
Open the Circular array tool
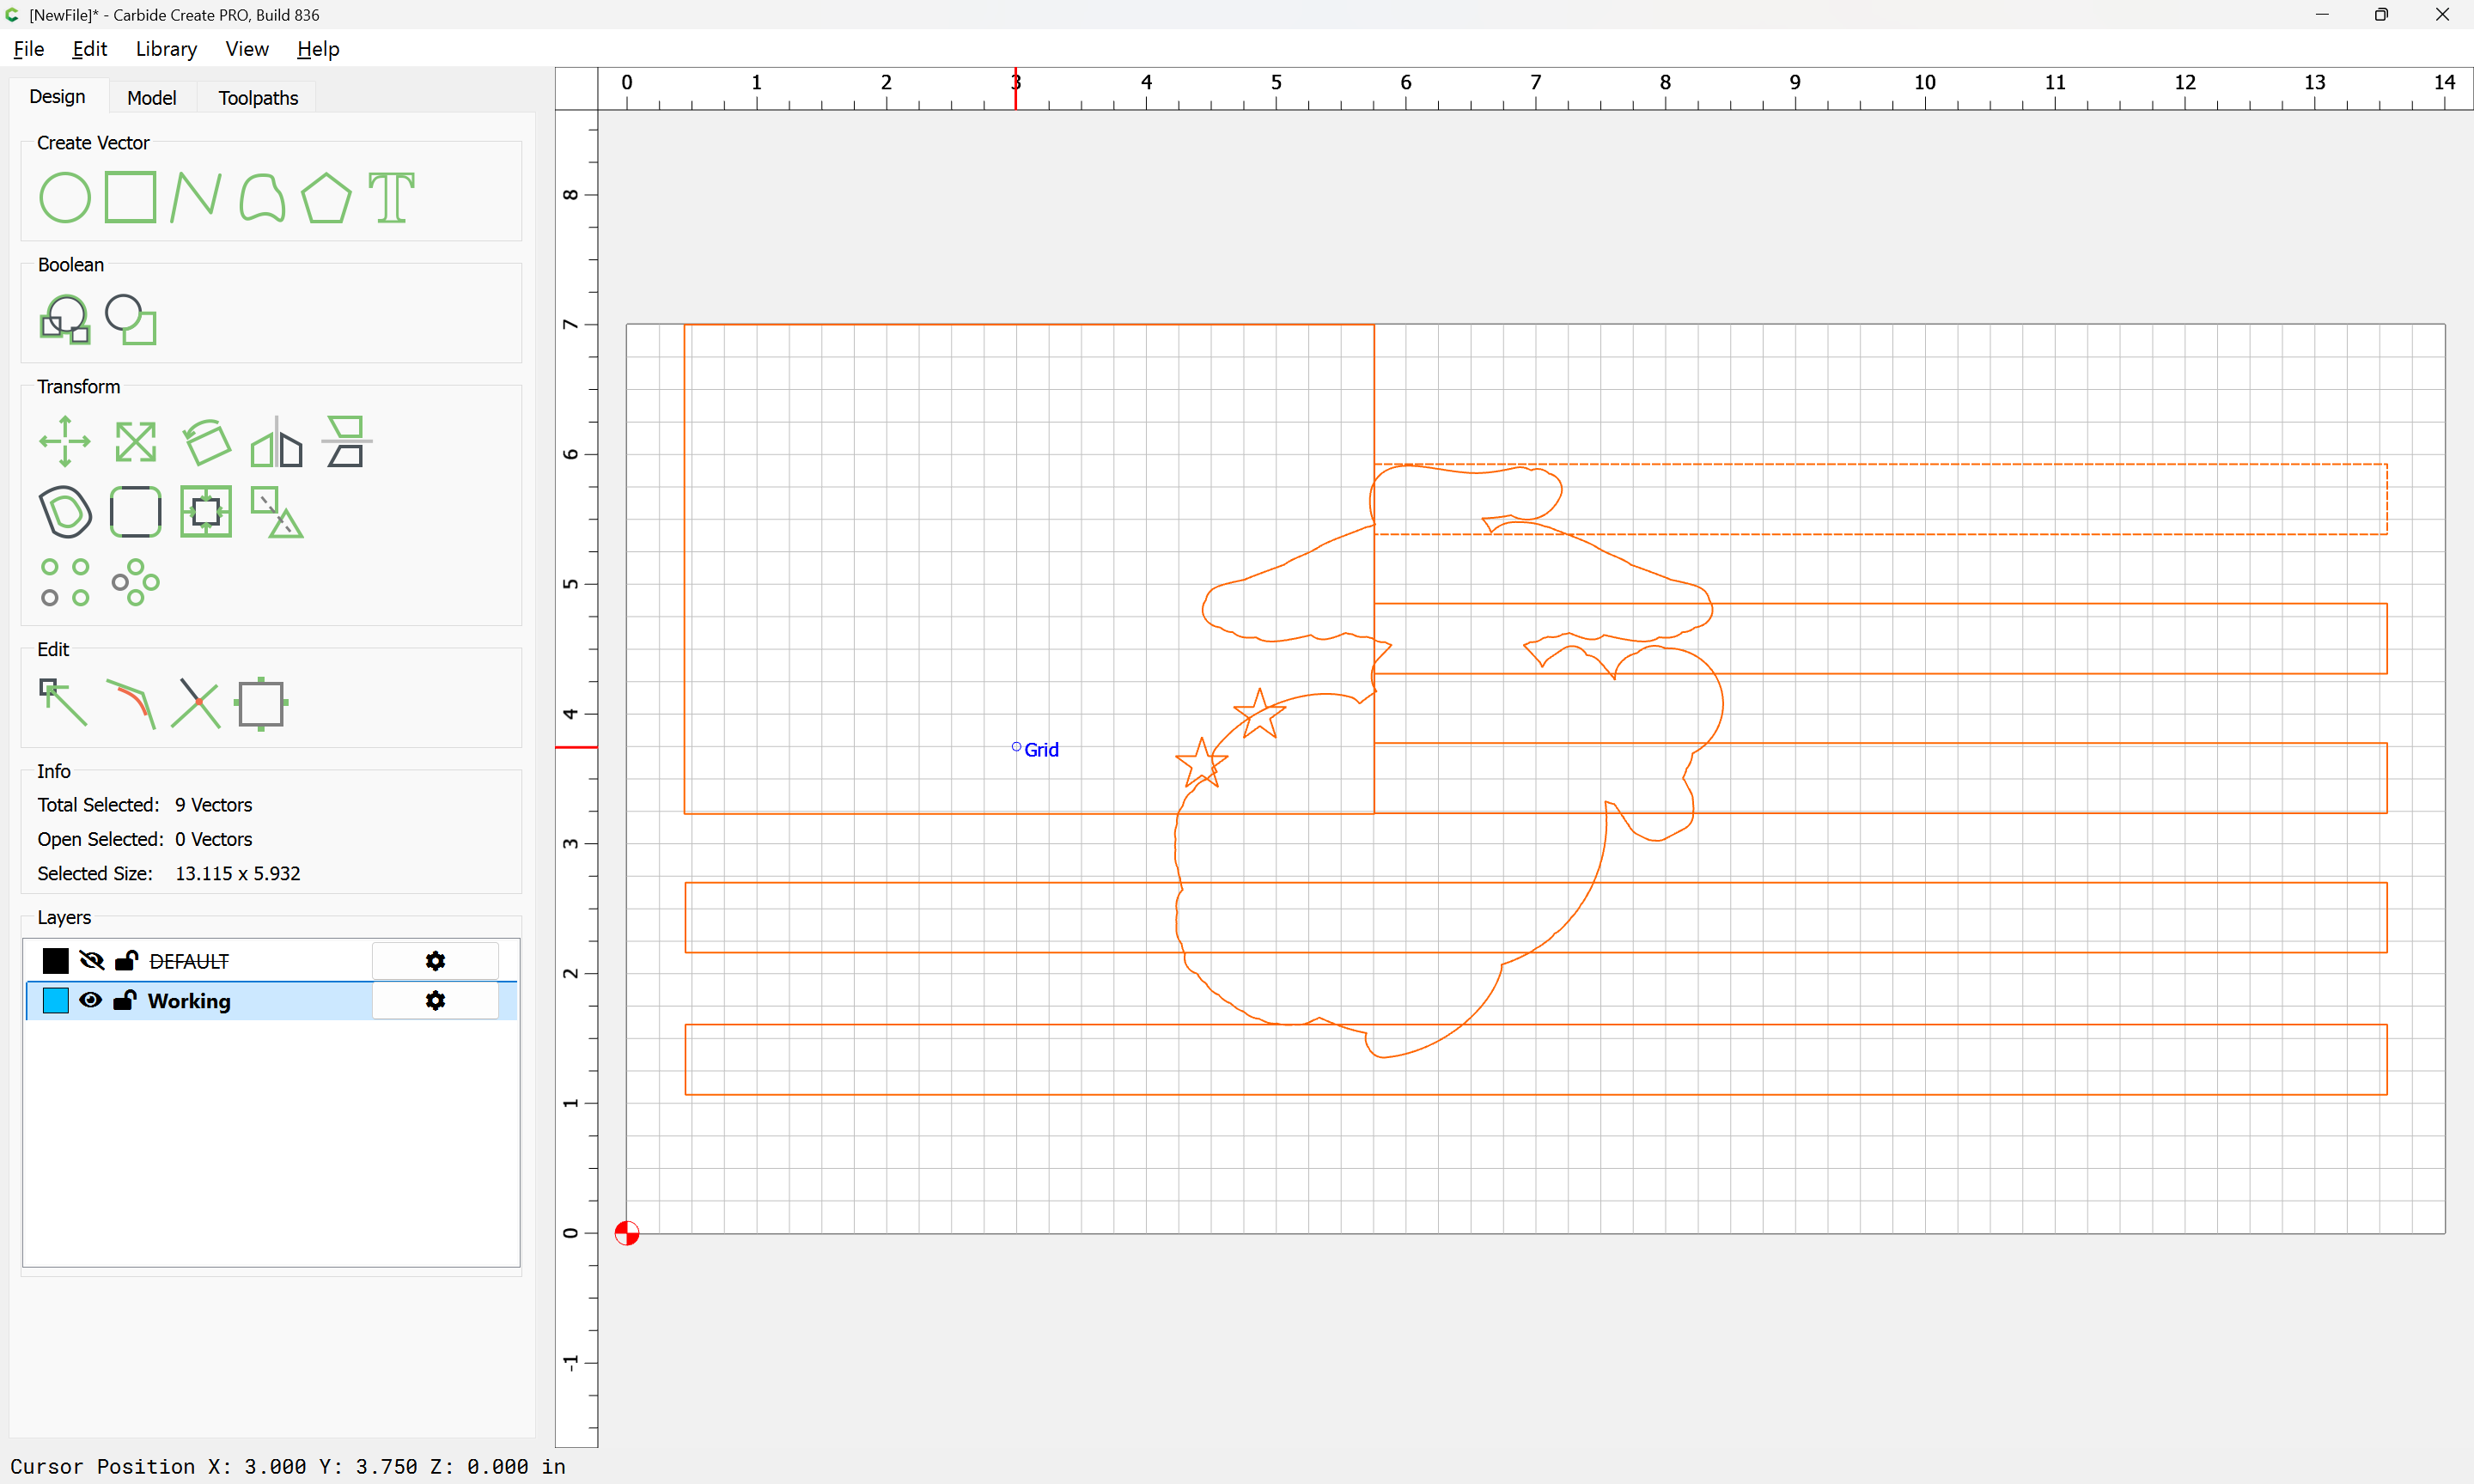pyautogui.click(x=135, y=583)
